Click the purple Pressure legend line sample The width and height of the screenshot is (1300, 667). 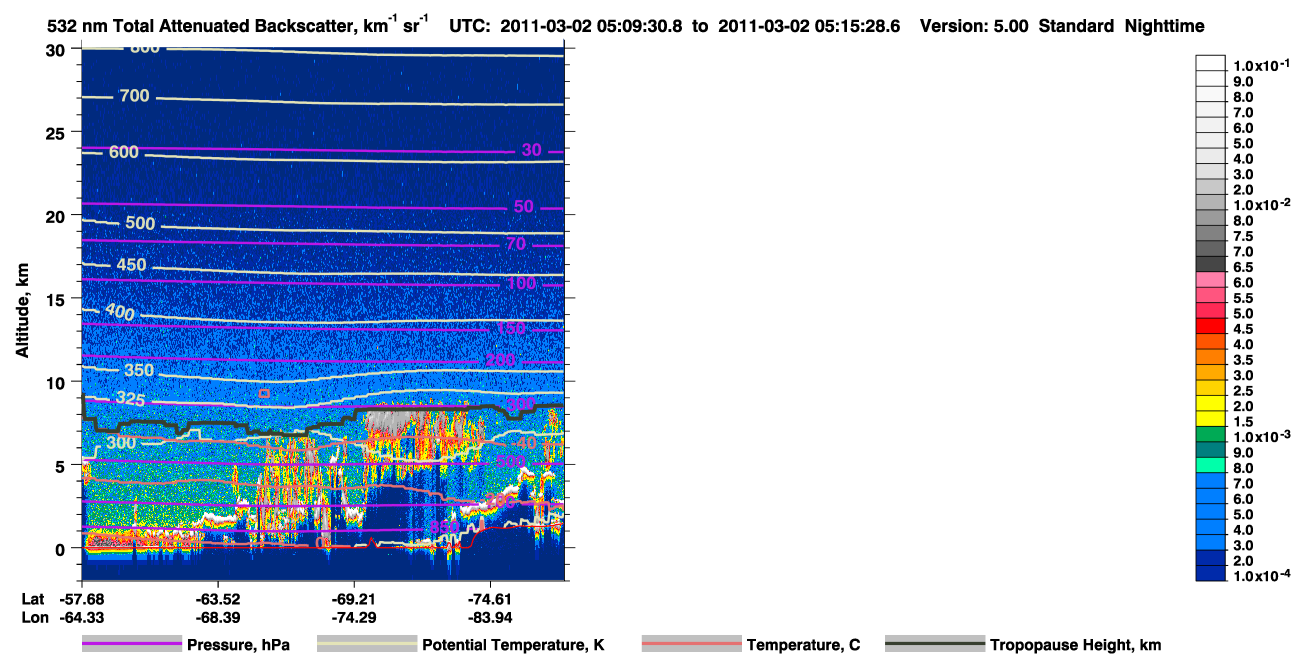132,644
